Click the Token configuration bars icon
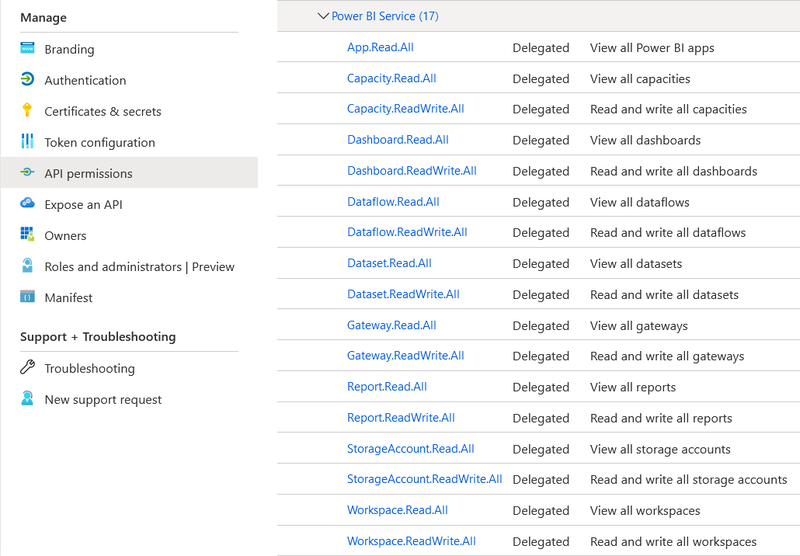Image resolution: width=800 pixels, height=556 pixels. (x=27, y=141)
